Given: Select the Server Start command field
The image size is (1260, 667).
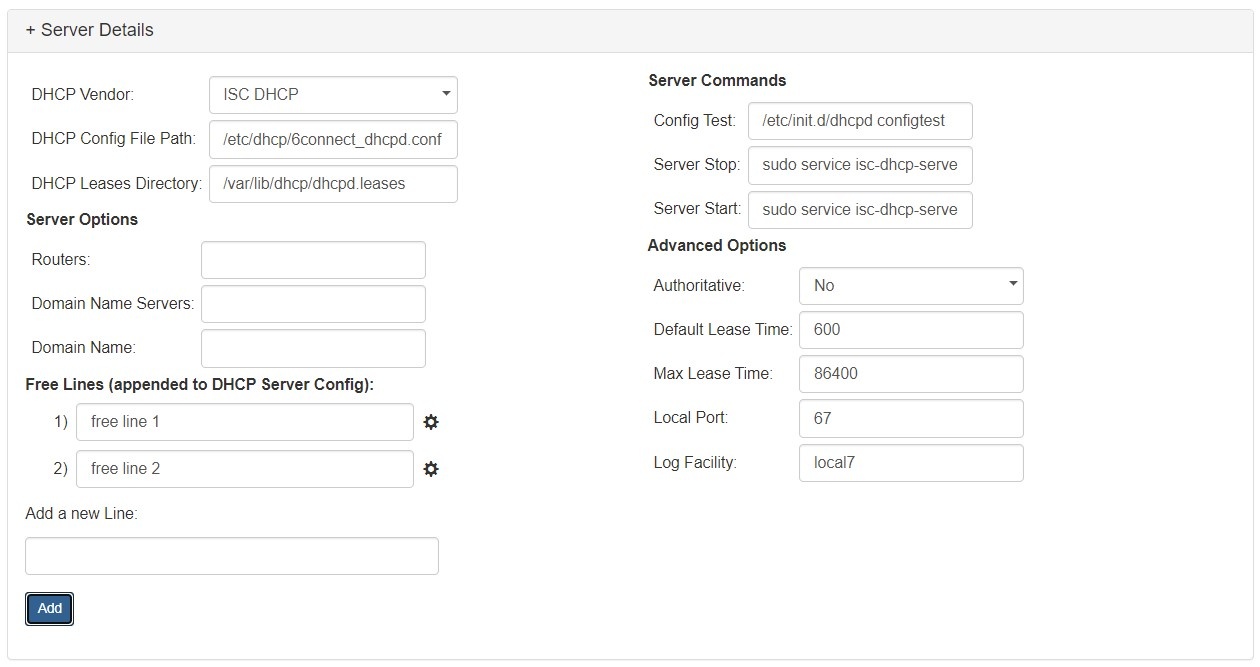Looking at the screenshot, I should pos(859,210).
